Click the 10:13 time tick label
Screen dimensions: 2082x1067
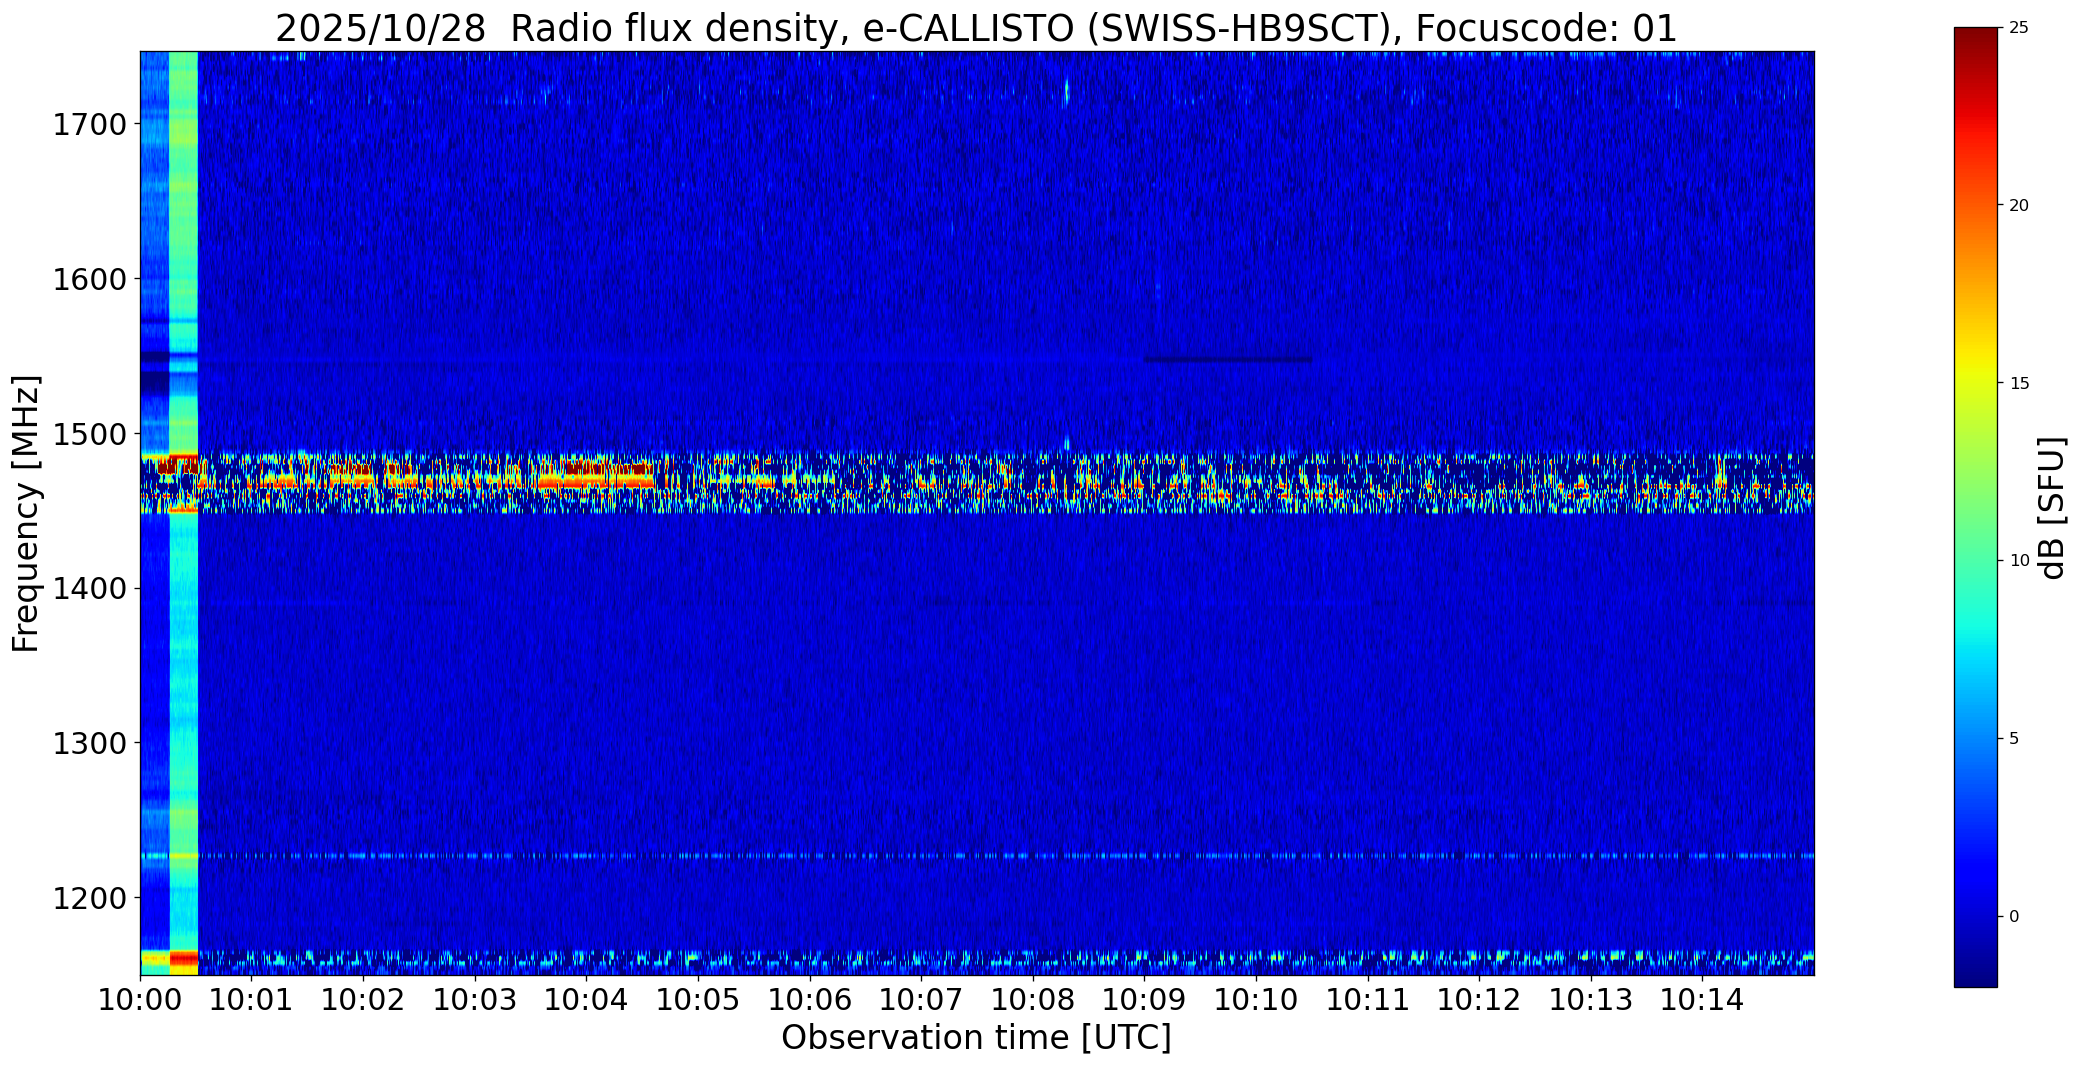click(x=1591, y=1000)
